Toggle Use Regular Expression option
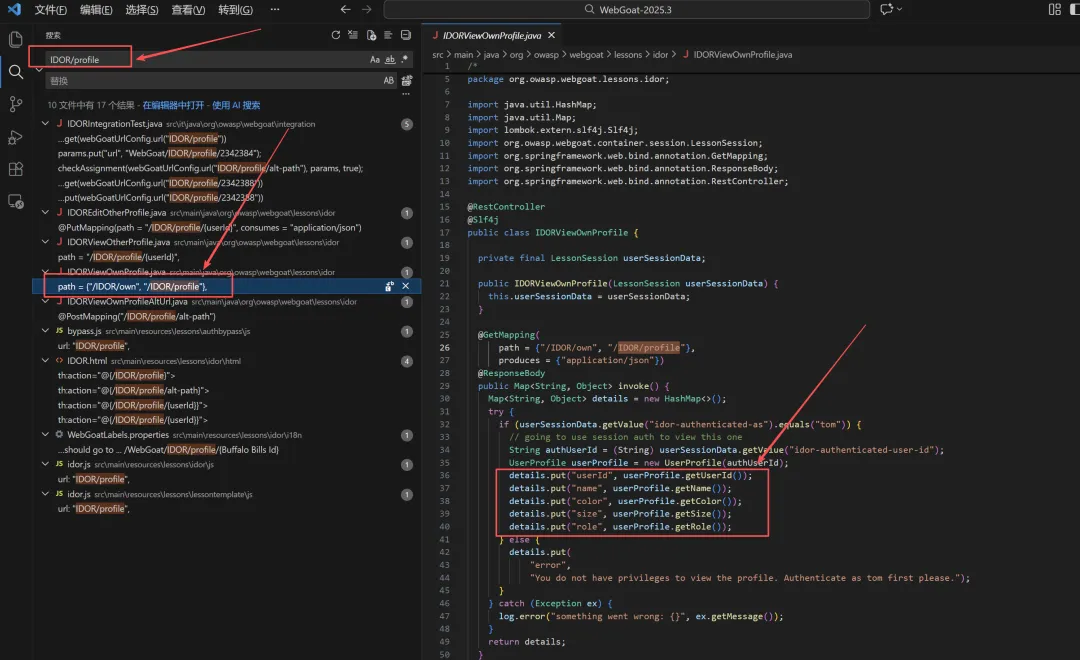 tap(405, 59)
